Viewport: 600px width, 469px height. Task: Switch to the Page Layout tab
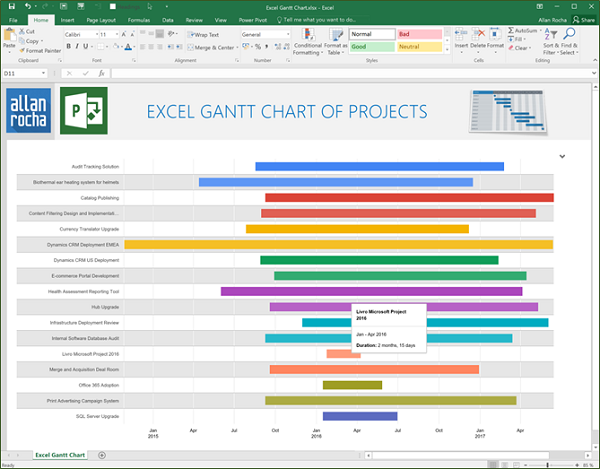[x=101, y=20]
